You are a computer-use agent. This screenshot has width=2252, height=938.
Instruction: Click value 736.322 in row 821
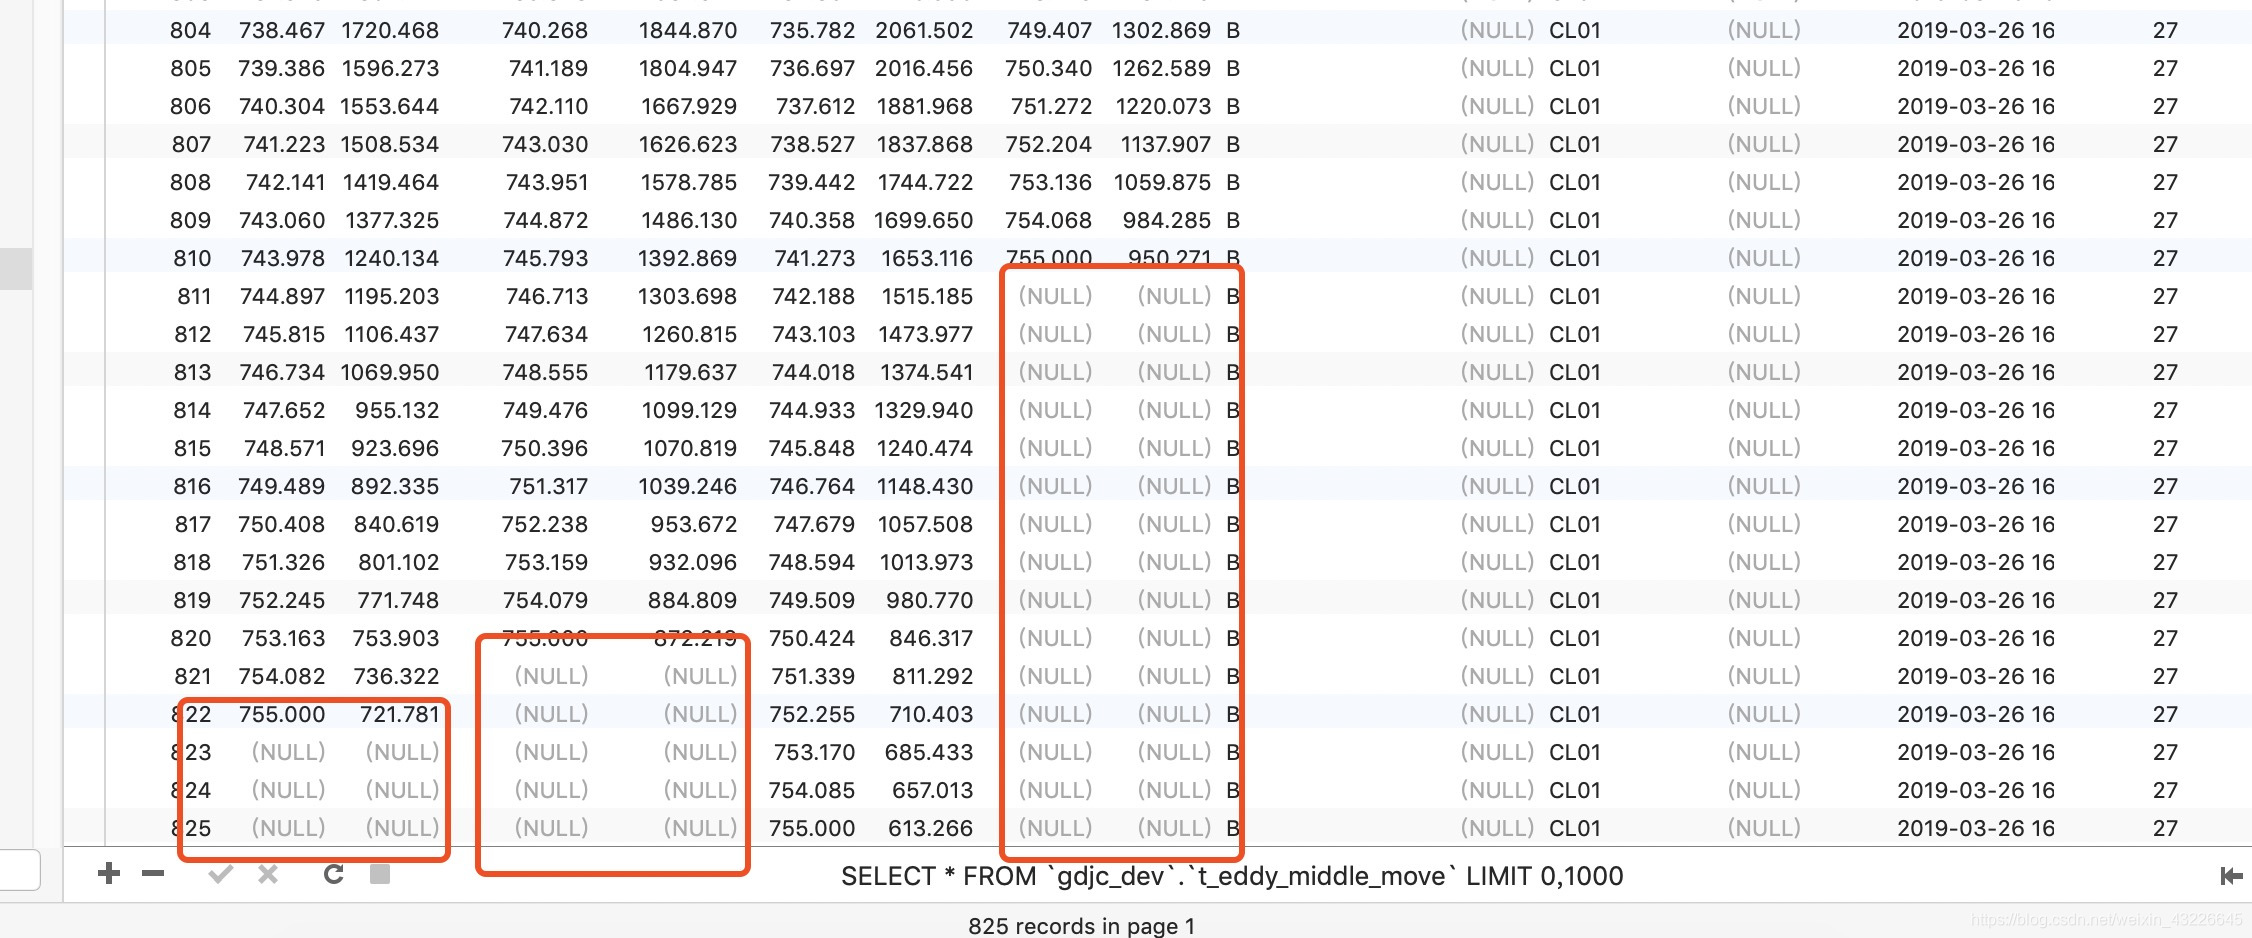click(396, 676)
